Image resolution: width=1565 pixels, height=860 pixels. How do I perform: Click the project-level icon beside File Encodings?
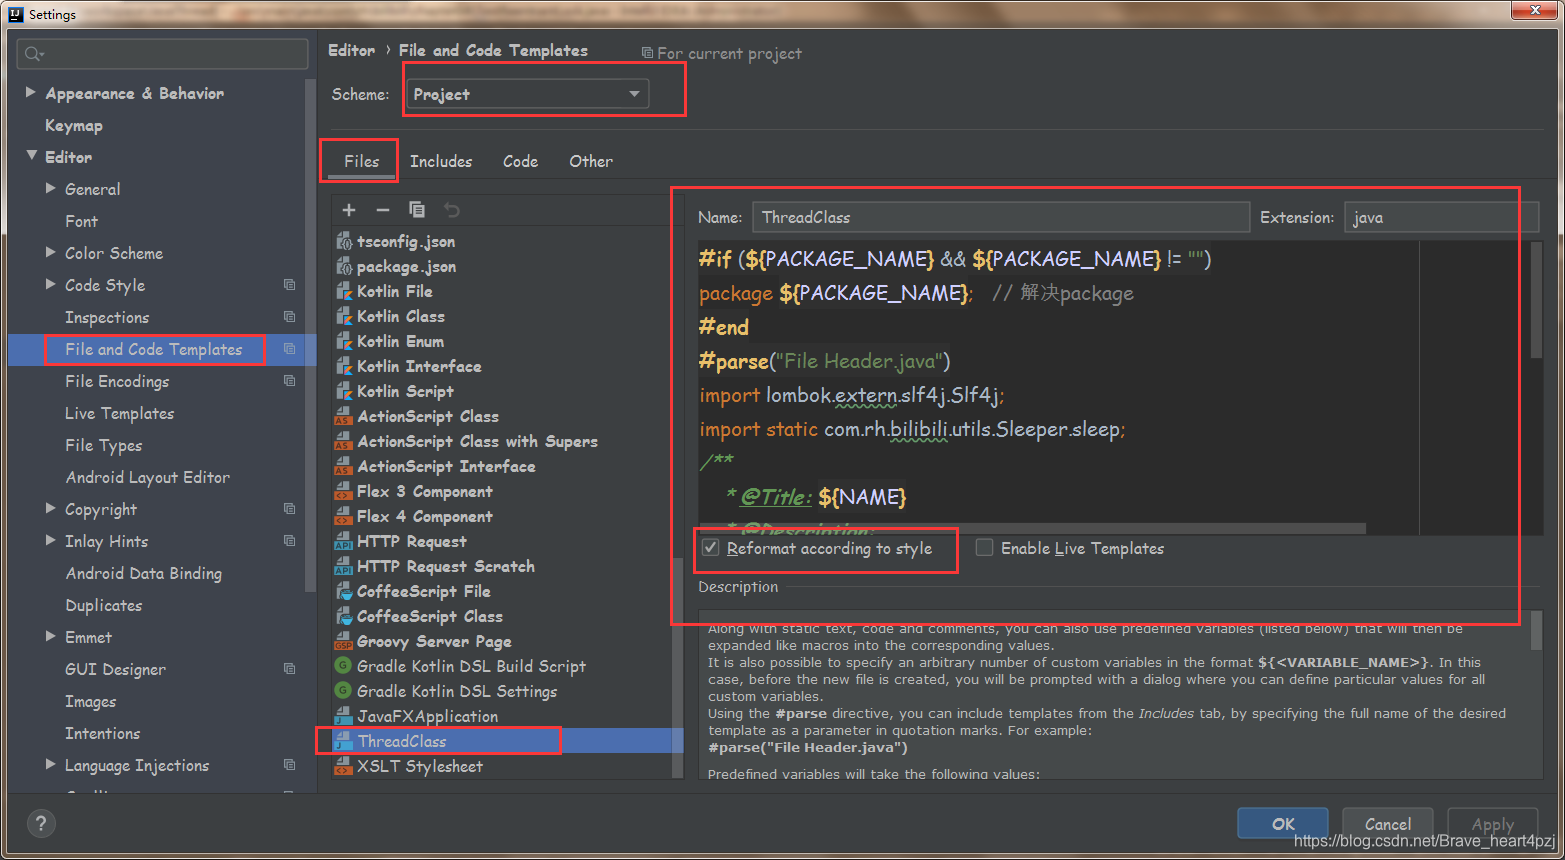pos(289,381)
